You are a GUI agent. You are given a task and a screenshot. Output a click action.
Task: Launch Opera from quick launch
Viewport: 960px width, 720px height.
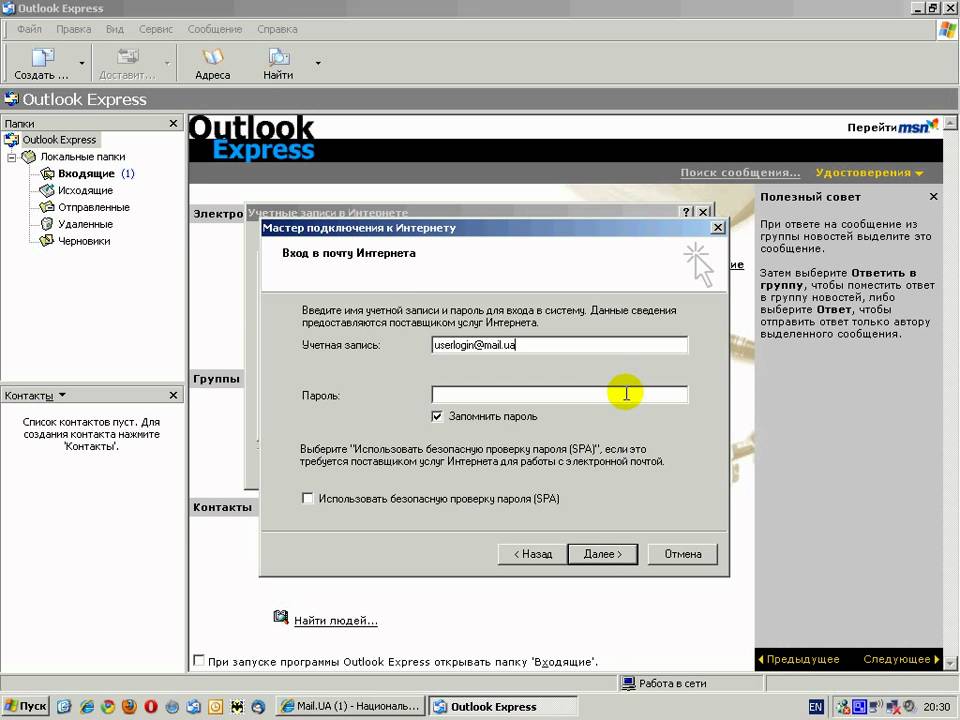tap(151, 707)
